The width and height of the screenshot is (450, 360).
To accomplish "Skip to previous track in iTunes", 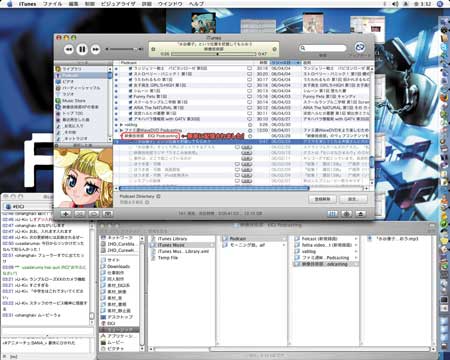I will [69, 50].
